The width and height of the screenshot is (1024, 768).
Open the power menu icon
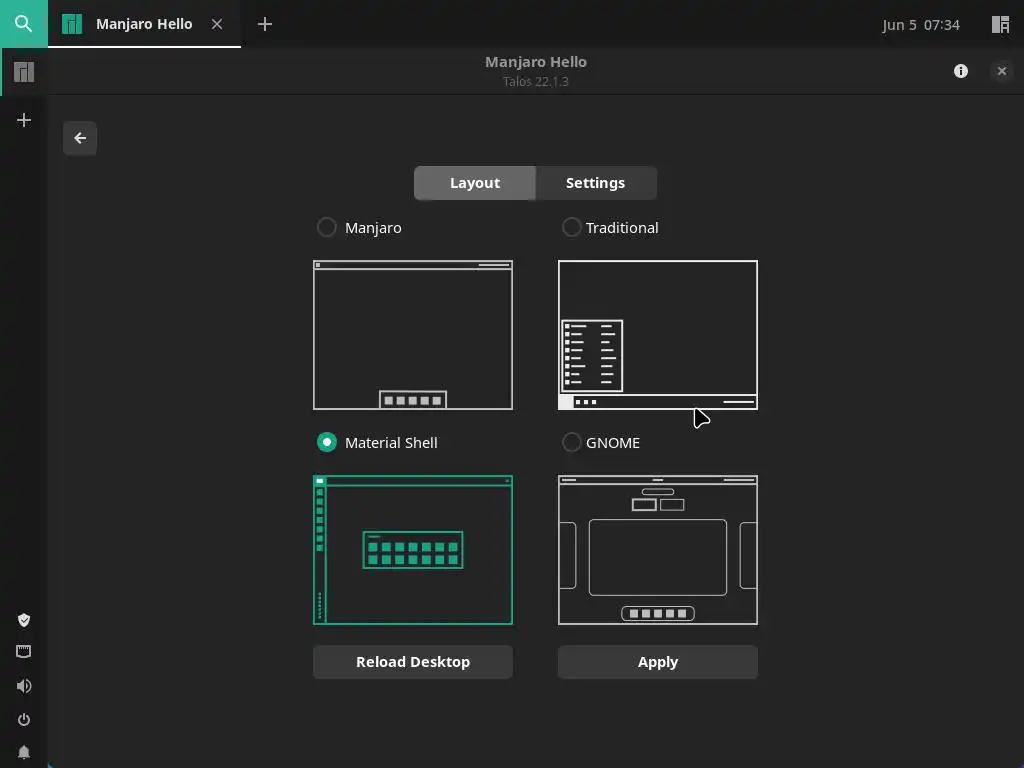24,720
